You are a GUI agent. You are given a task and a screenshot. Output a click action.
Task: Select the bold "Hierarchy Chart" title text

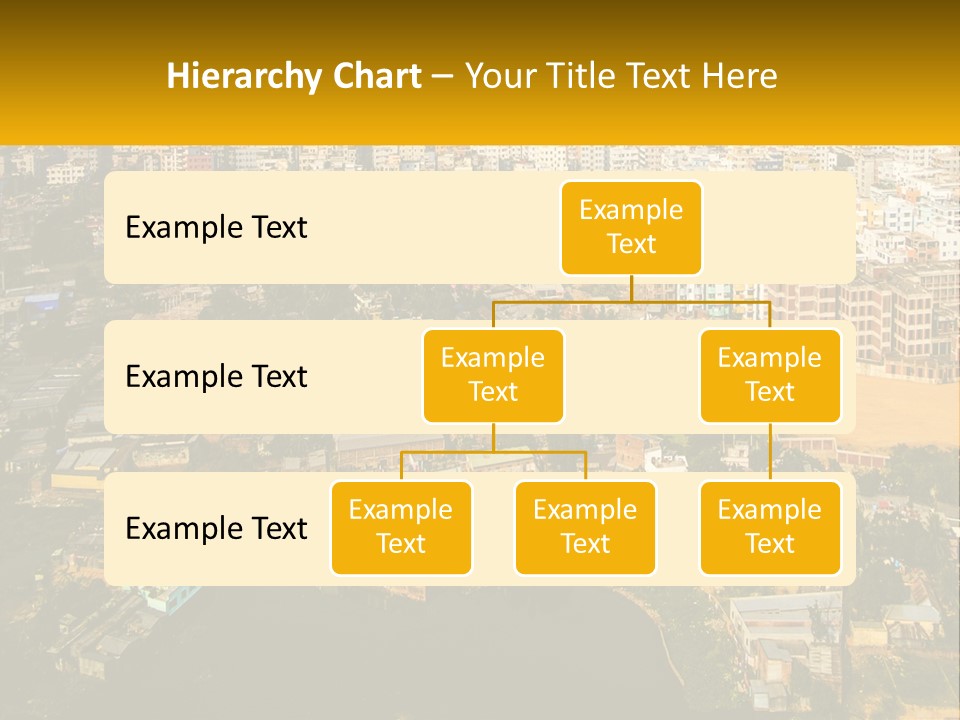point(294,76)
